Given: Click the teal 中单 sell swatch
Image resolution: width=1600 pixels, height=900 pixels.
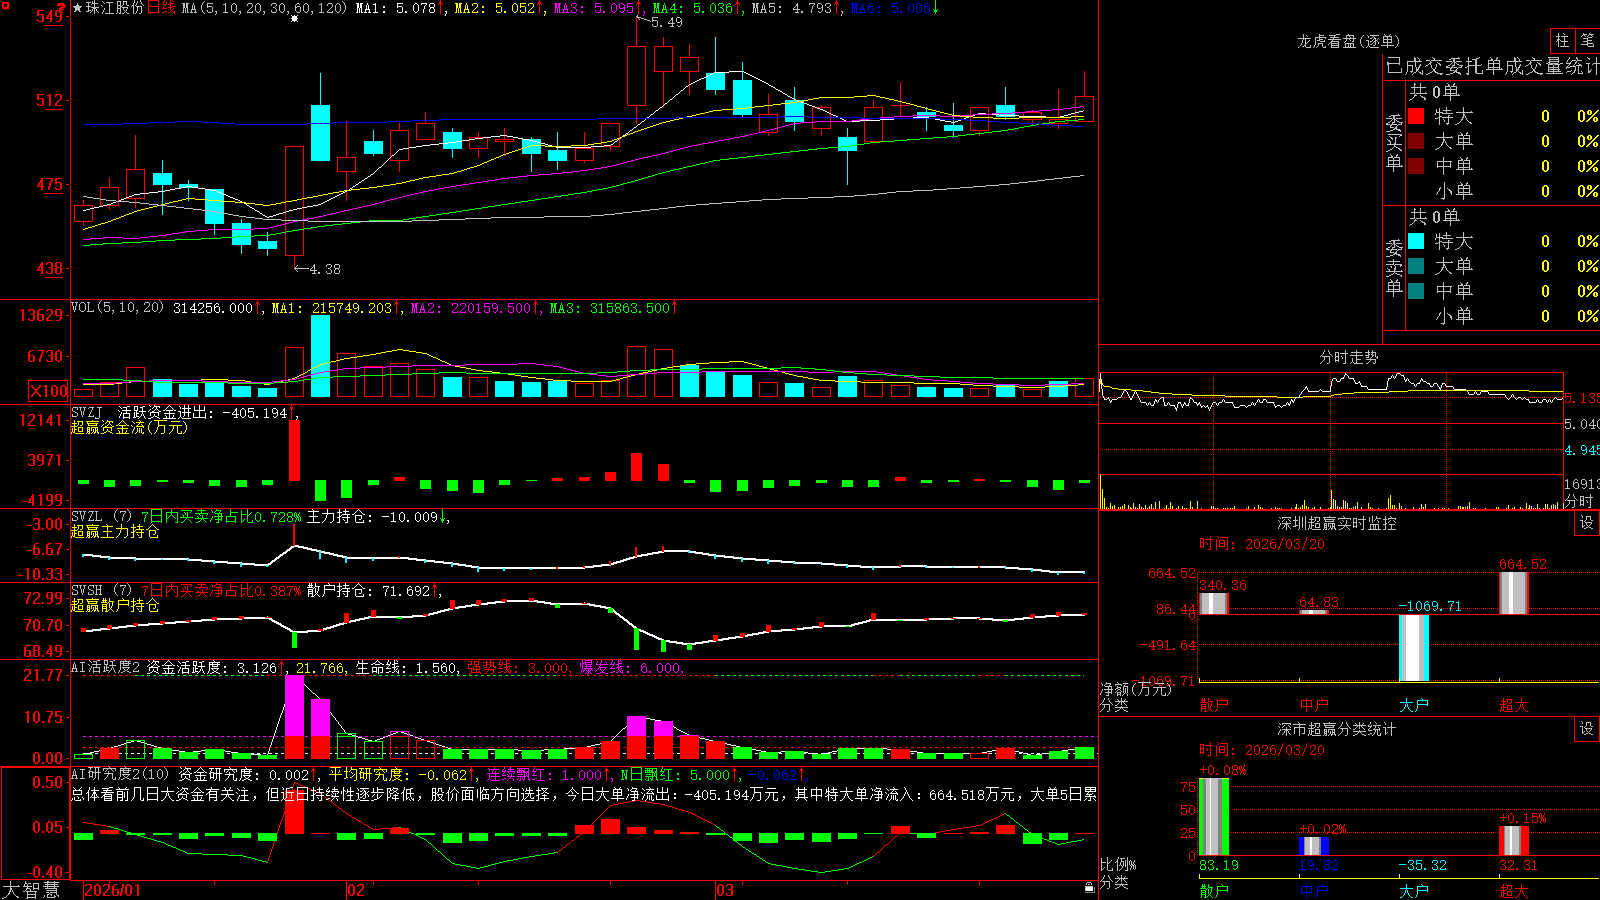Looking at the screenshot, I should [1416, 291].
